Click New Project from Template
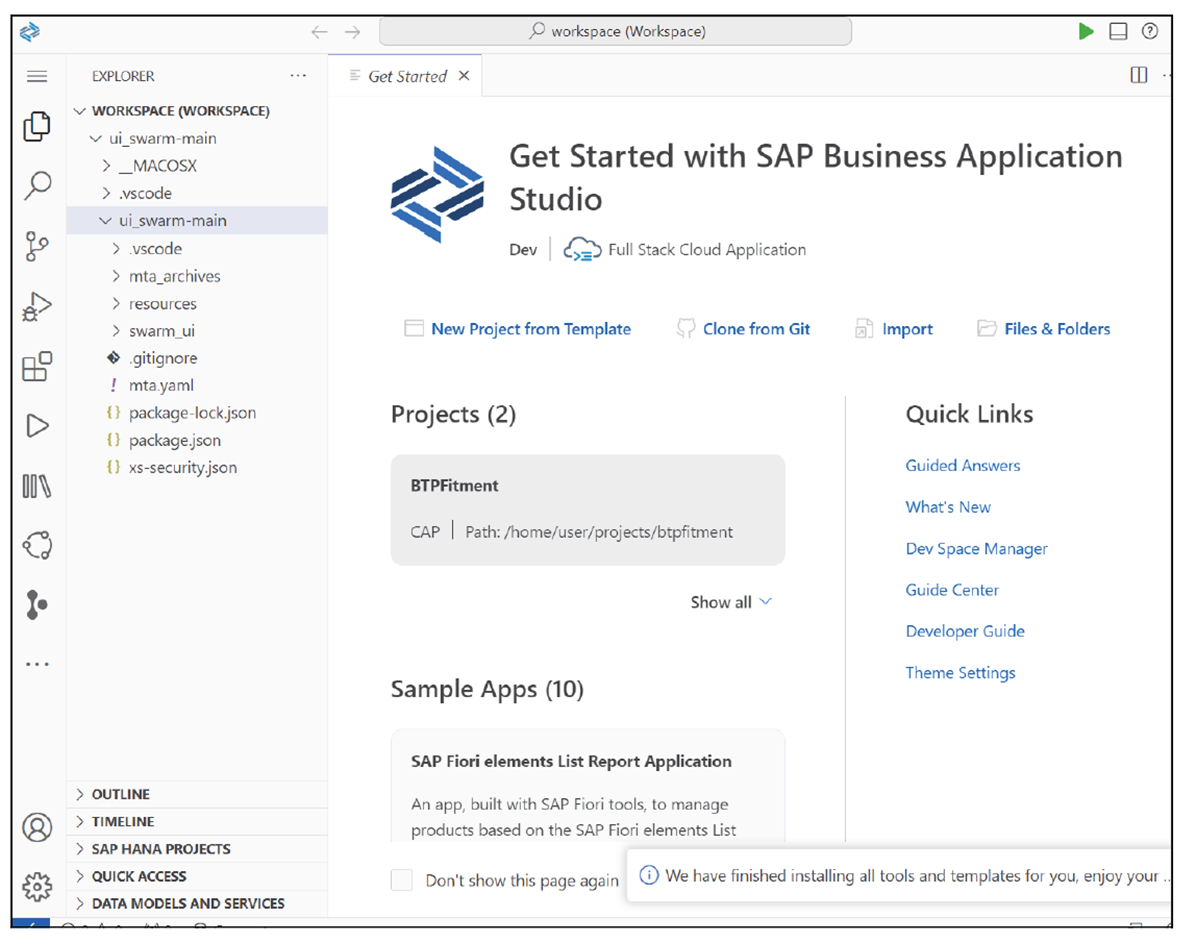Screen dimensions: 1187x940 point(530,328)
